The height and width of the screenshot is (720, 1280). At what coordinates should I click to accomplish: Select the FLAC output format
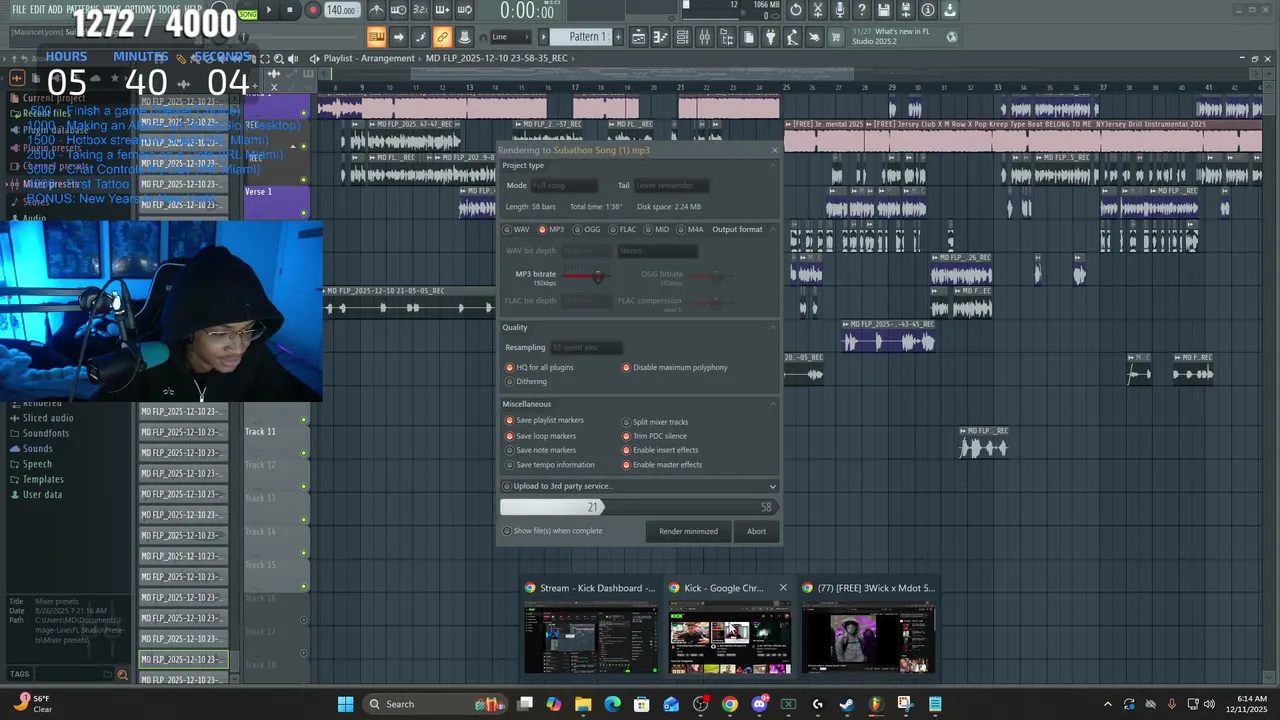tap(622, 229)
